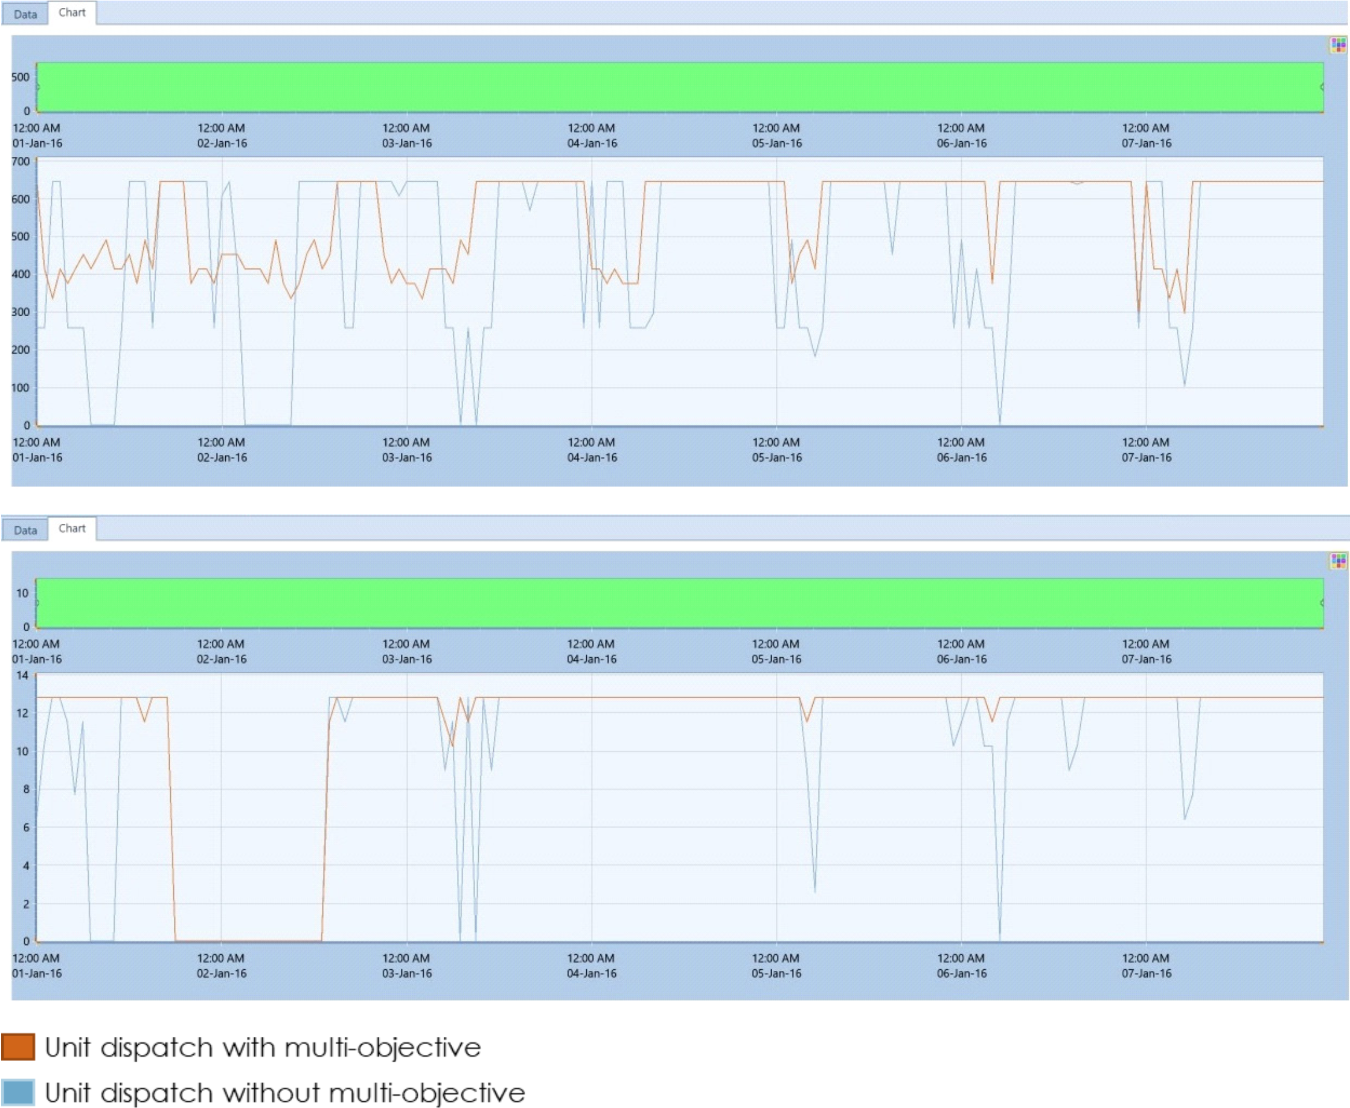Open the color palette icon on the upper chart
1350x1108 pixels.
point(1338,44)
